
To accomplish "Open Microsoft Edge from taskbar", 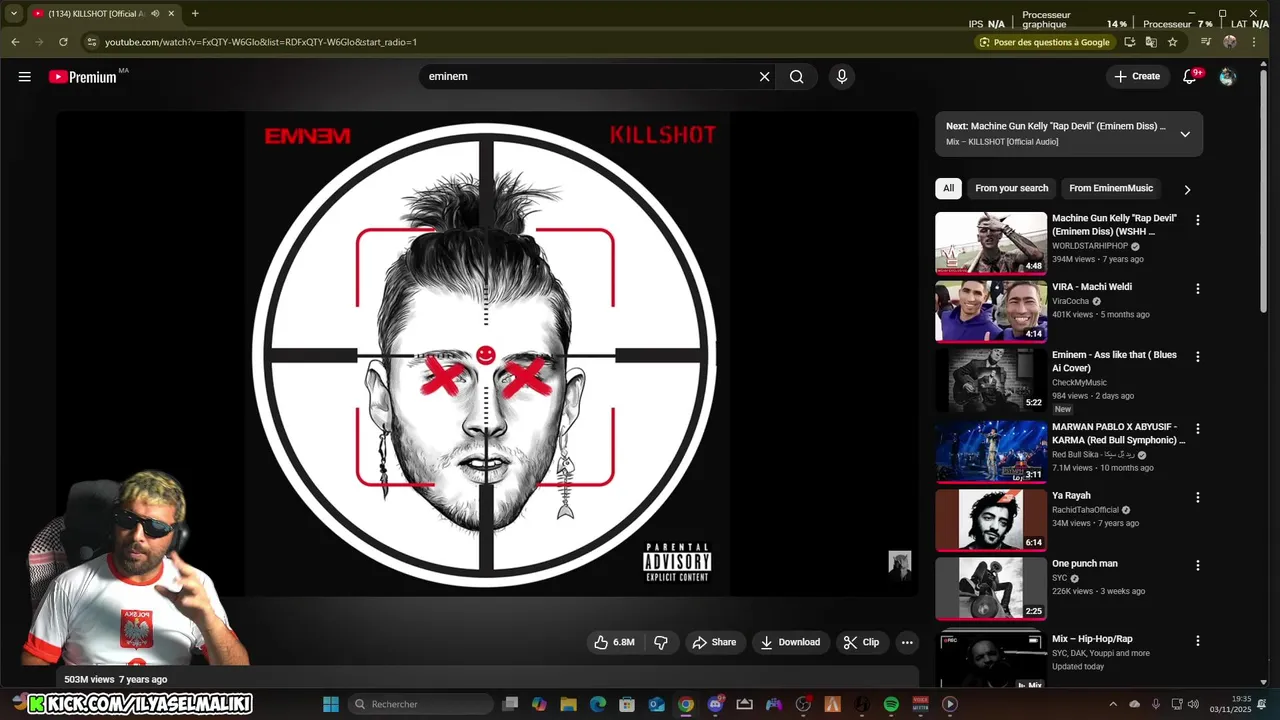I will tap(598, 704).
